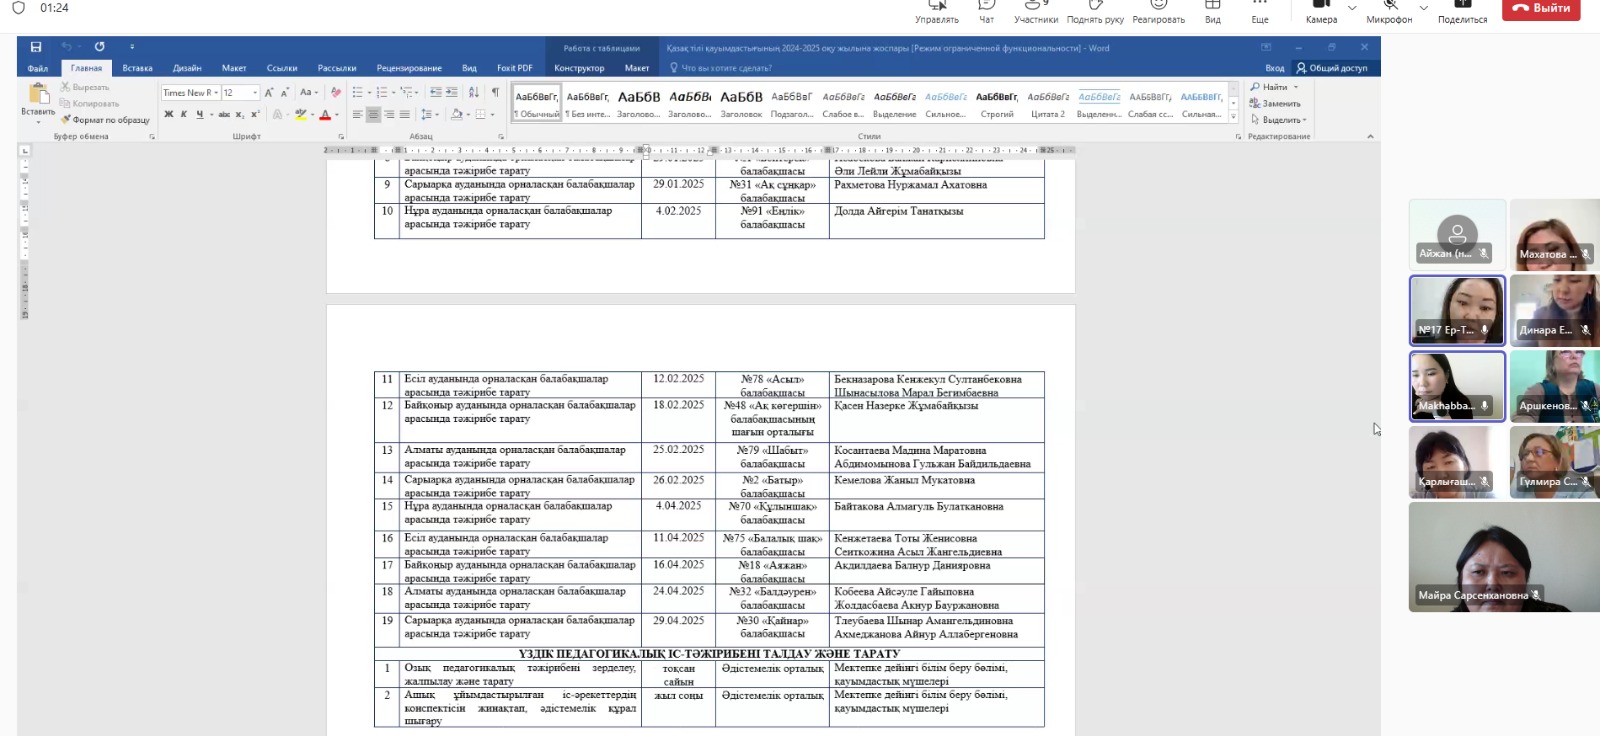1600x736 pixels.
Task: Open the Рецензирование ribbon tab
Action: pos(409,68)
